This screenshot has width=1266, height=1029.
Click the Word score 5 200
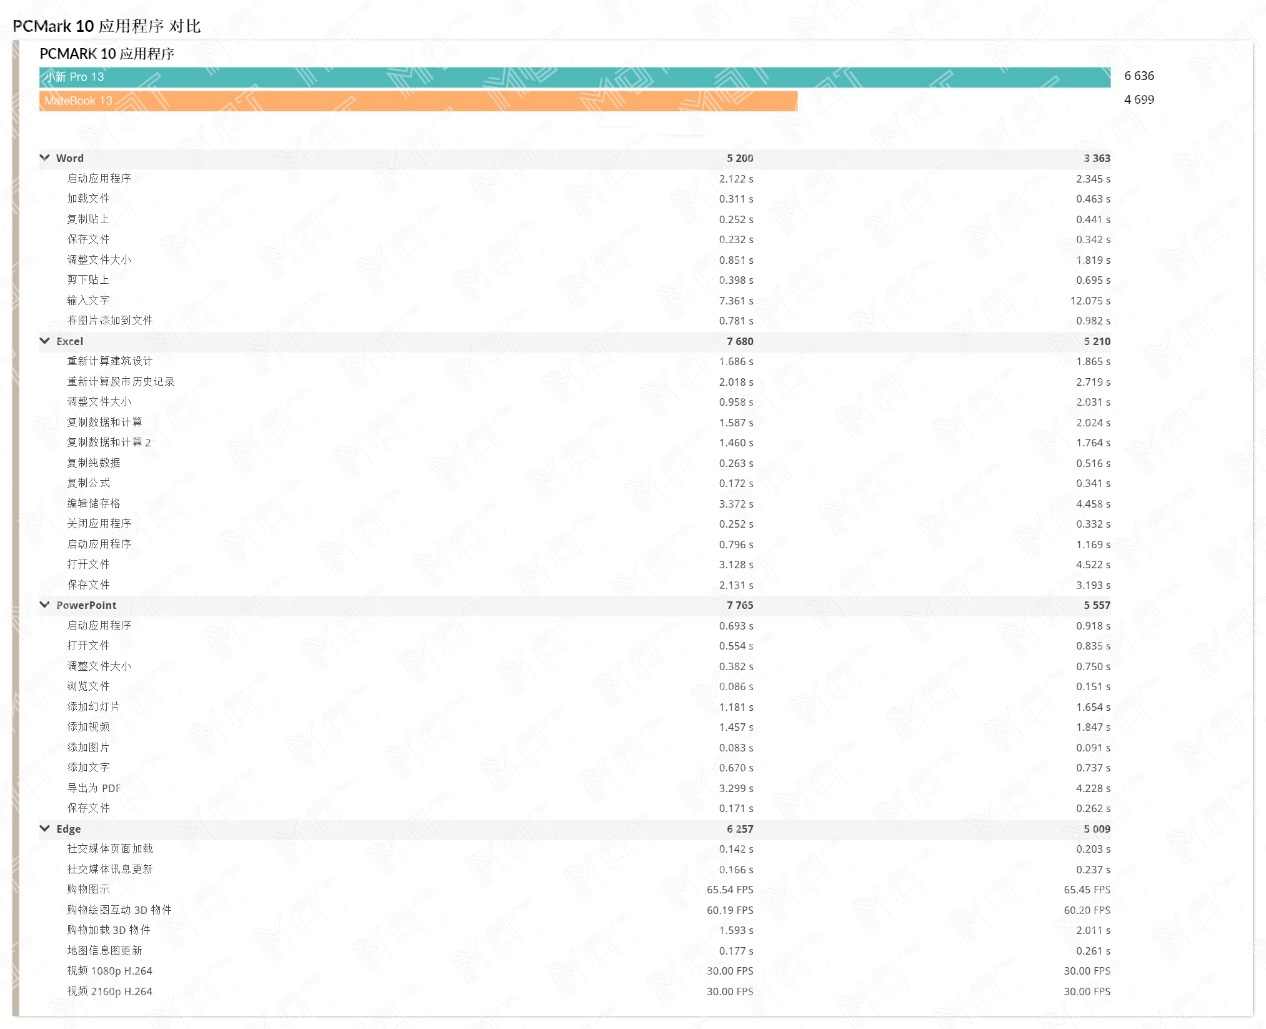point(740,158)
